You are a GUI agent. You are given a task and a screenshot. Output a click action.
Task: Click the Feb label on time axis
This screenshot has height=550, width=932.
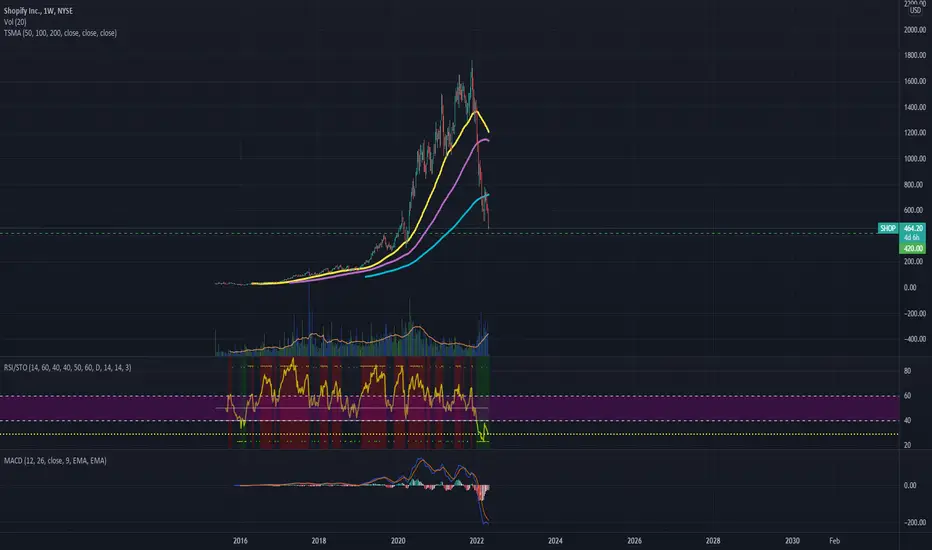(x=835, y=541)
